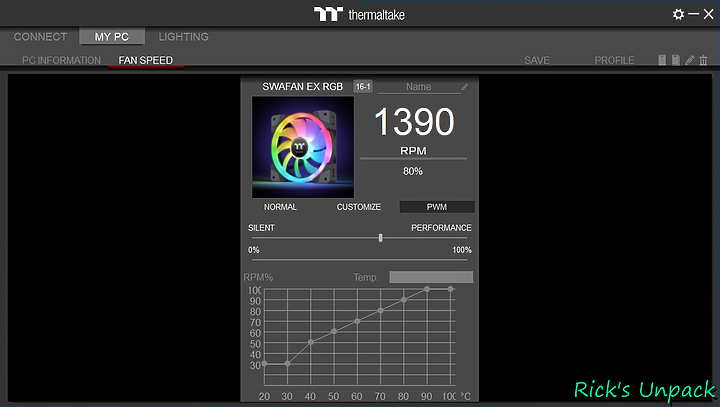Screen dimensions: 720x407
Task: Click the profile copy icon
Action: [x=662, y=60]
